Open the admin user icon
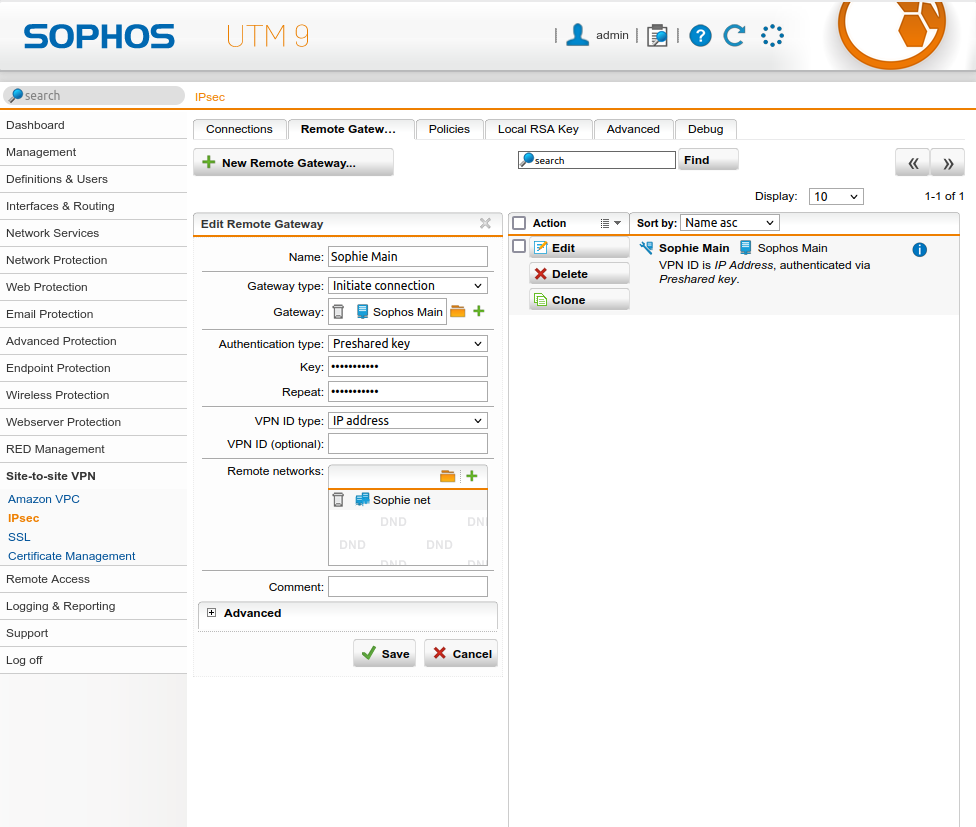 (577, 36)
